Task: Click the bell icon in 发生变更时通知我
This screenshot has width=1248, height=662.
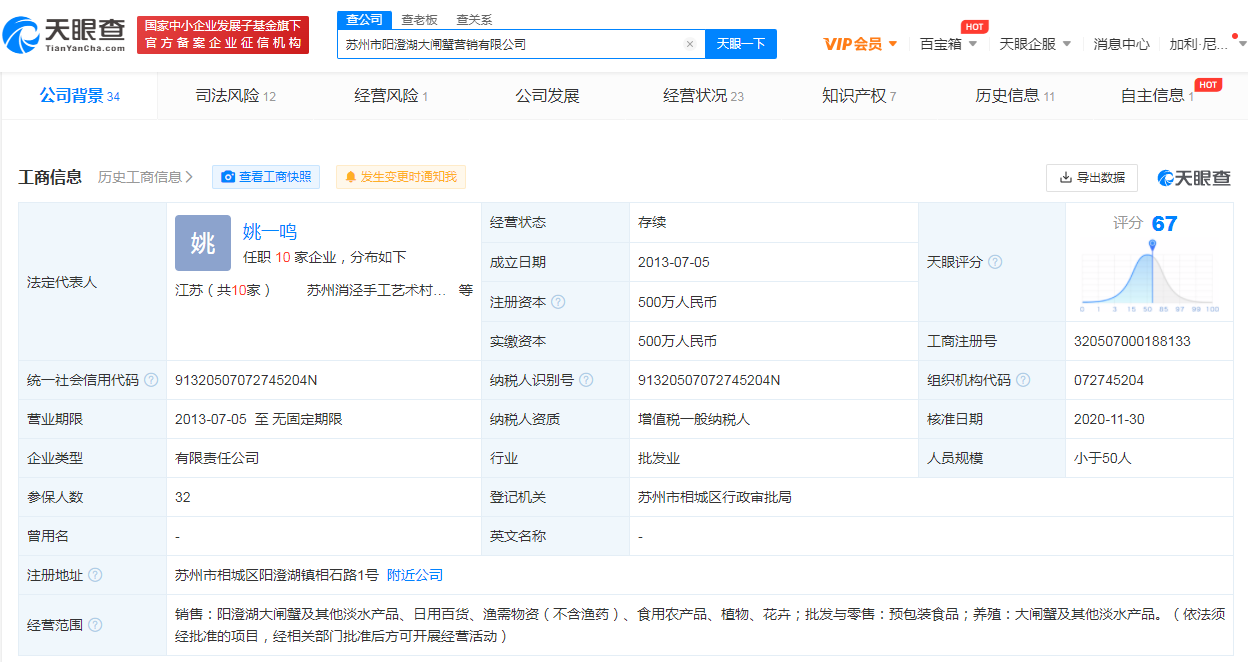Action: pyautogui.click(x=351, y=177)
